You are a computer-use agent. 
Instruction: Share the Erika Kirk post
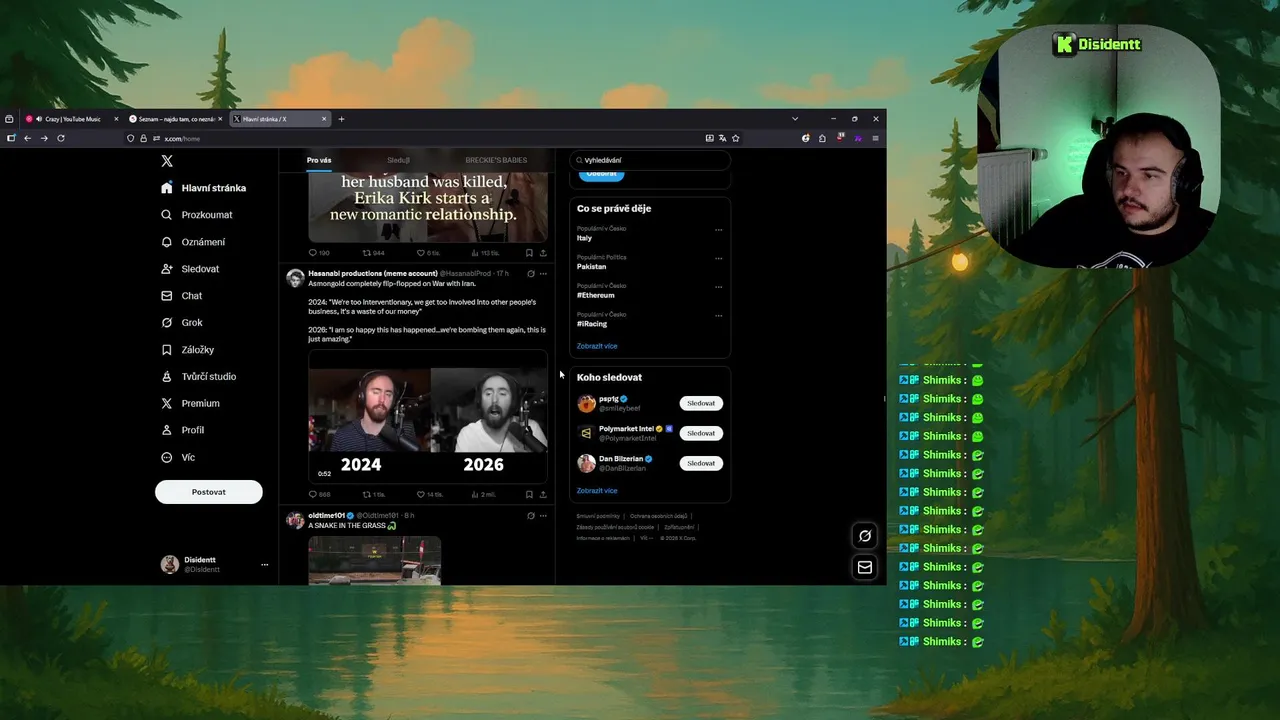pyautogui.click(x=543, y=253)
